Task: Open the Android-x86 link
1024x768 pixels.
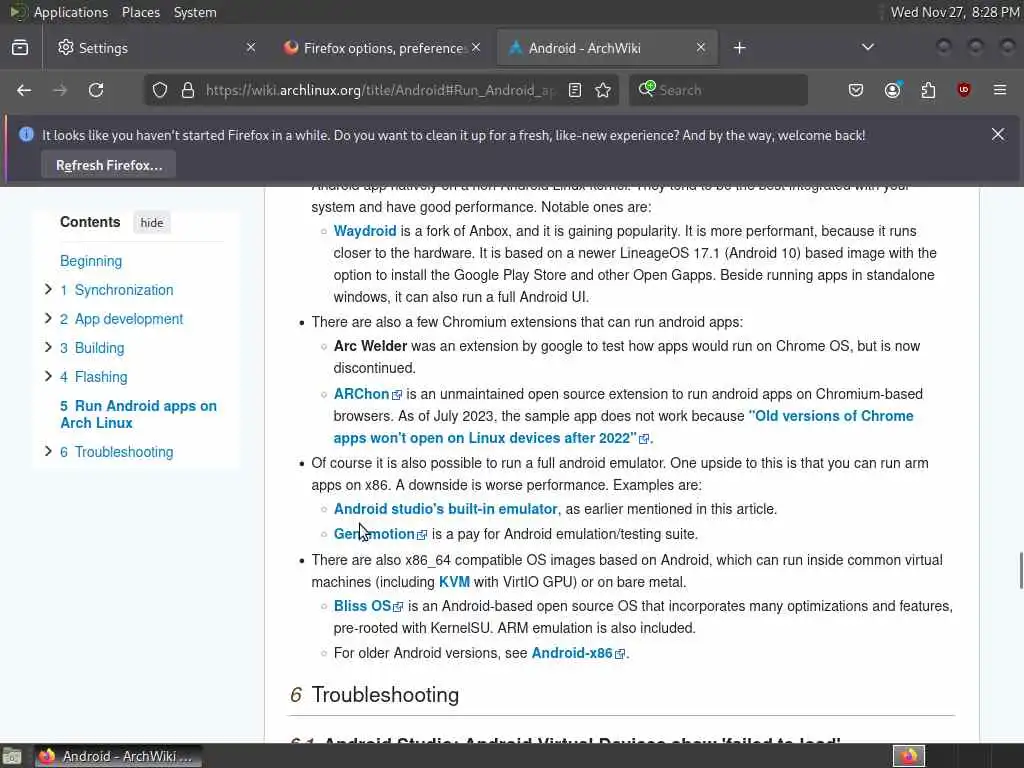Action: click(x=578, y=652)
